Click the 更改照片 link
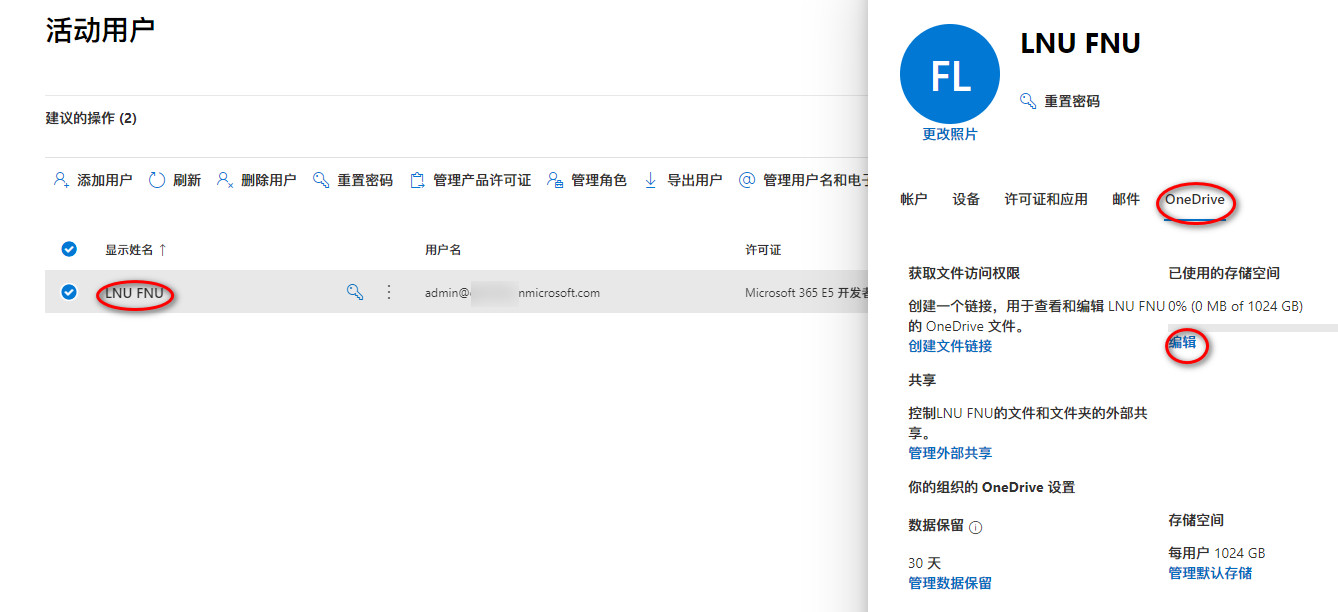Screen dimensions: 1338x612 (950, 134)
